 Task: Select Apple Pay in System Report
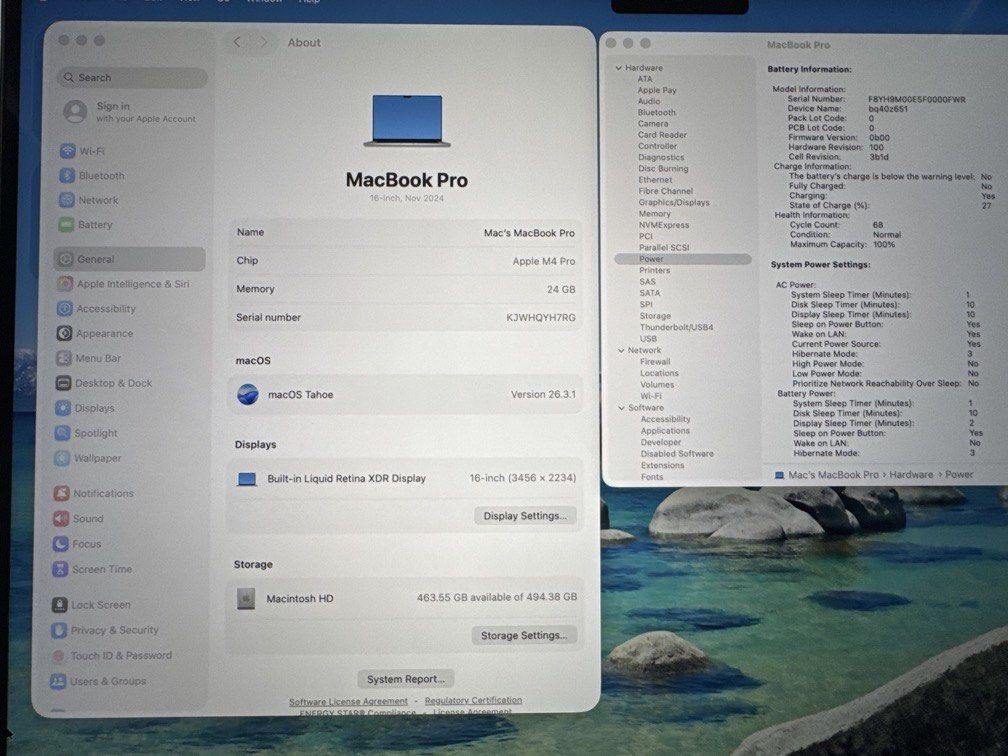click(x=657, y=91)
